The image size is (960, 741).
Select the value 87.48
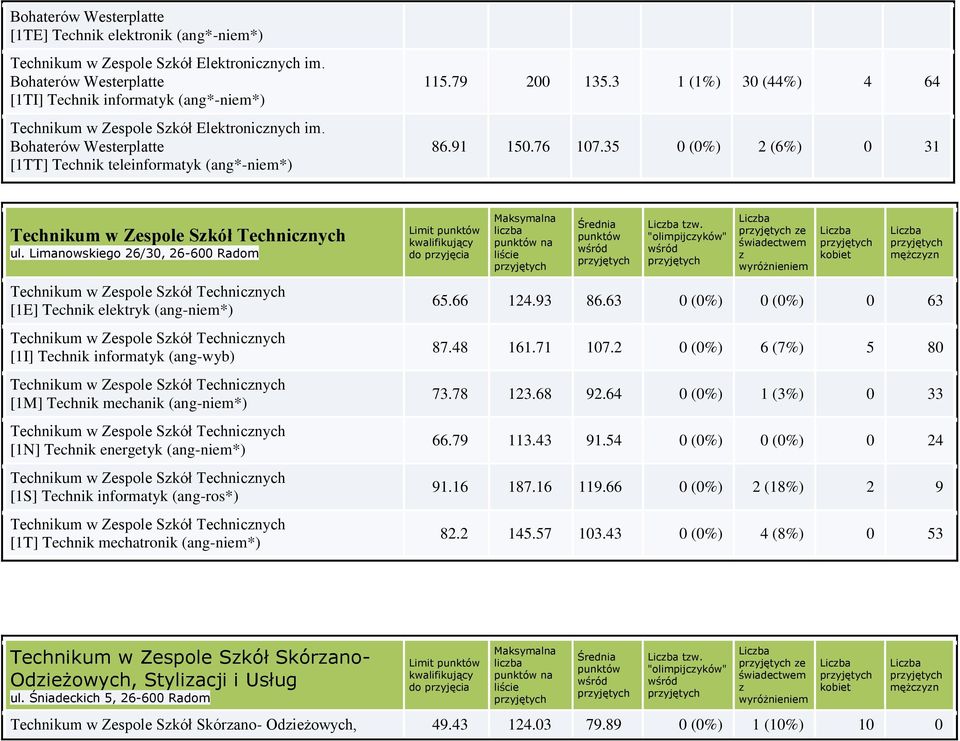click(x=450, y=347)
